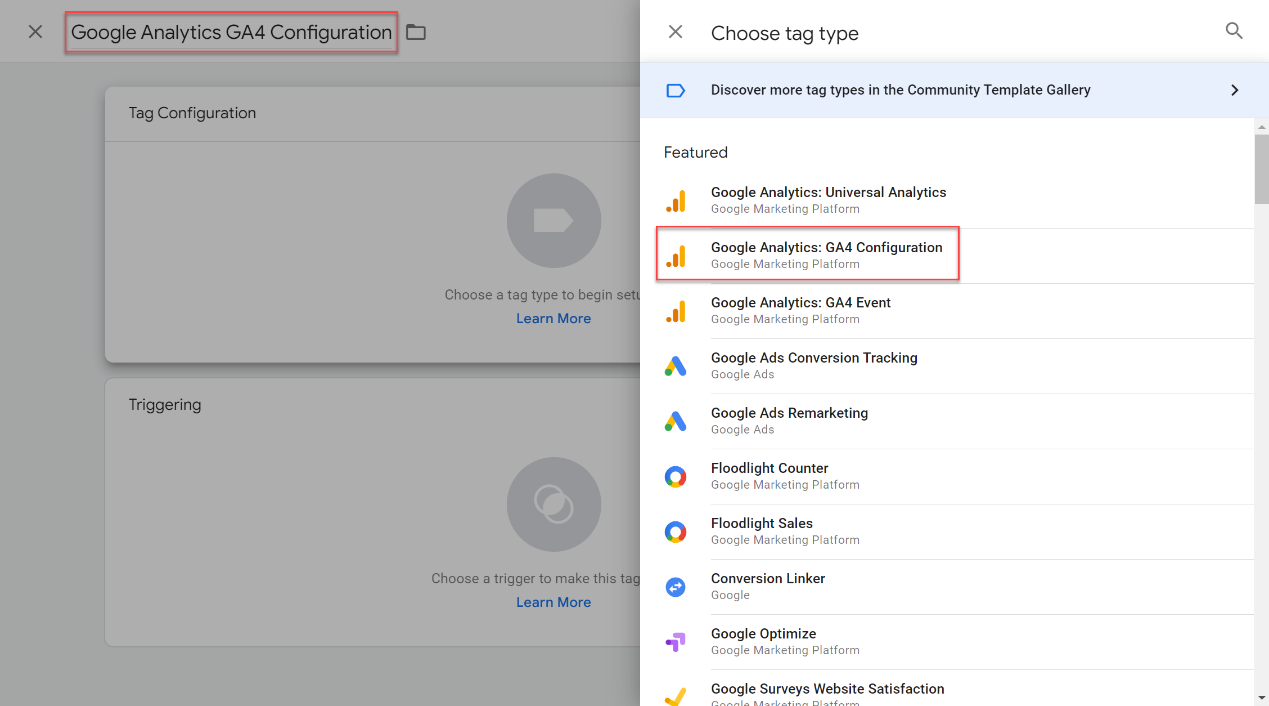Click the Google Ads Remarketing icon
1269x706 pixels.
676,421
